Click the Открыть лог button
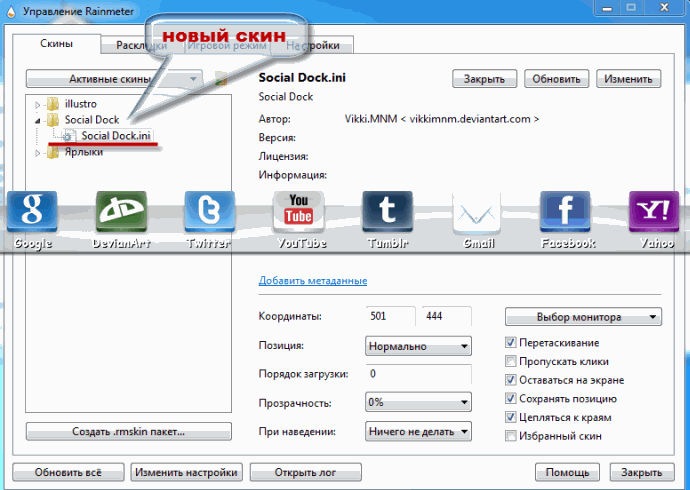Viewport: 690px width, 490px height. [305, 472]
